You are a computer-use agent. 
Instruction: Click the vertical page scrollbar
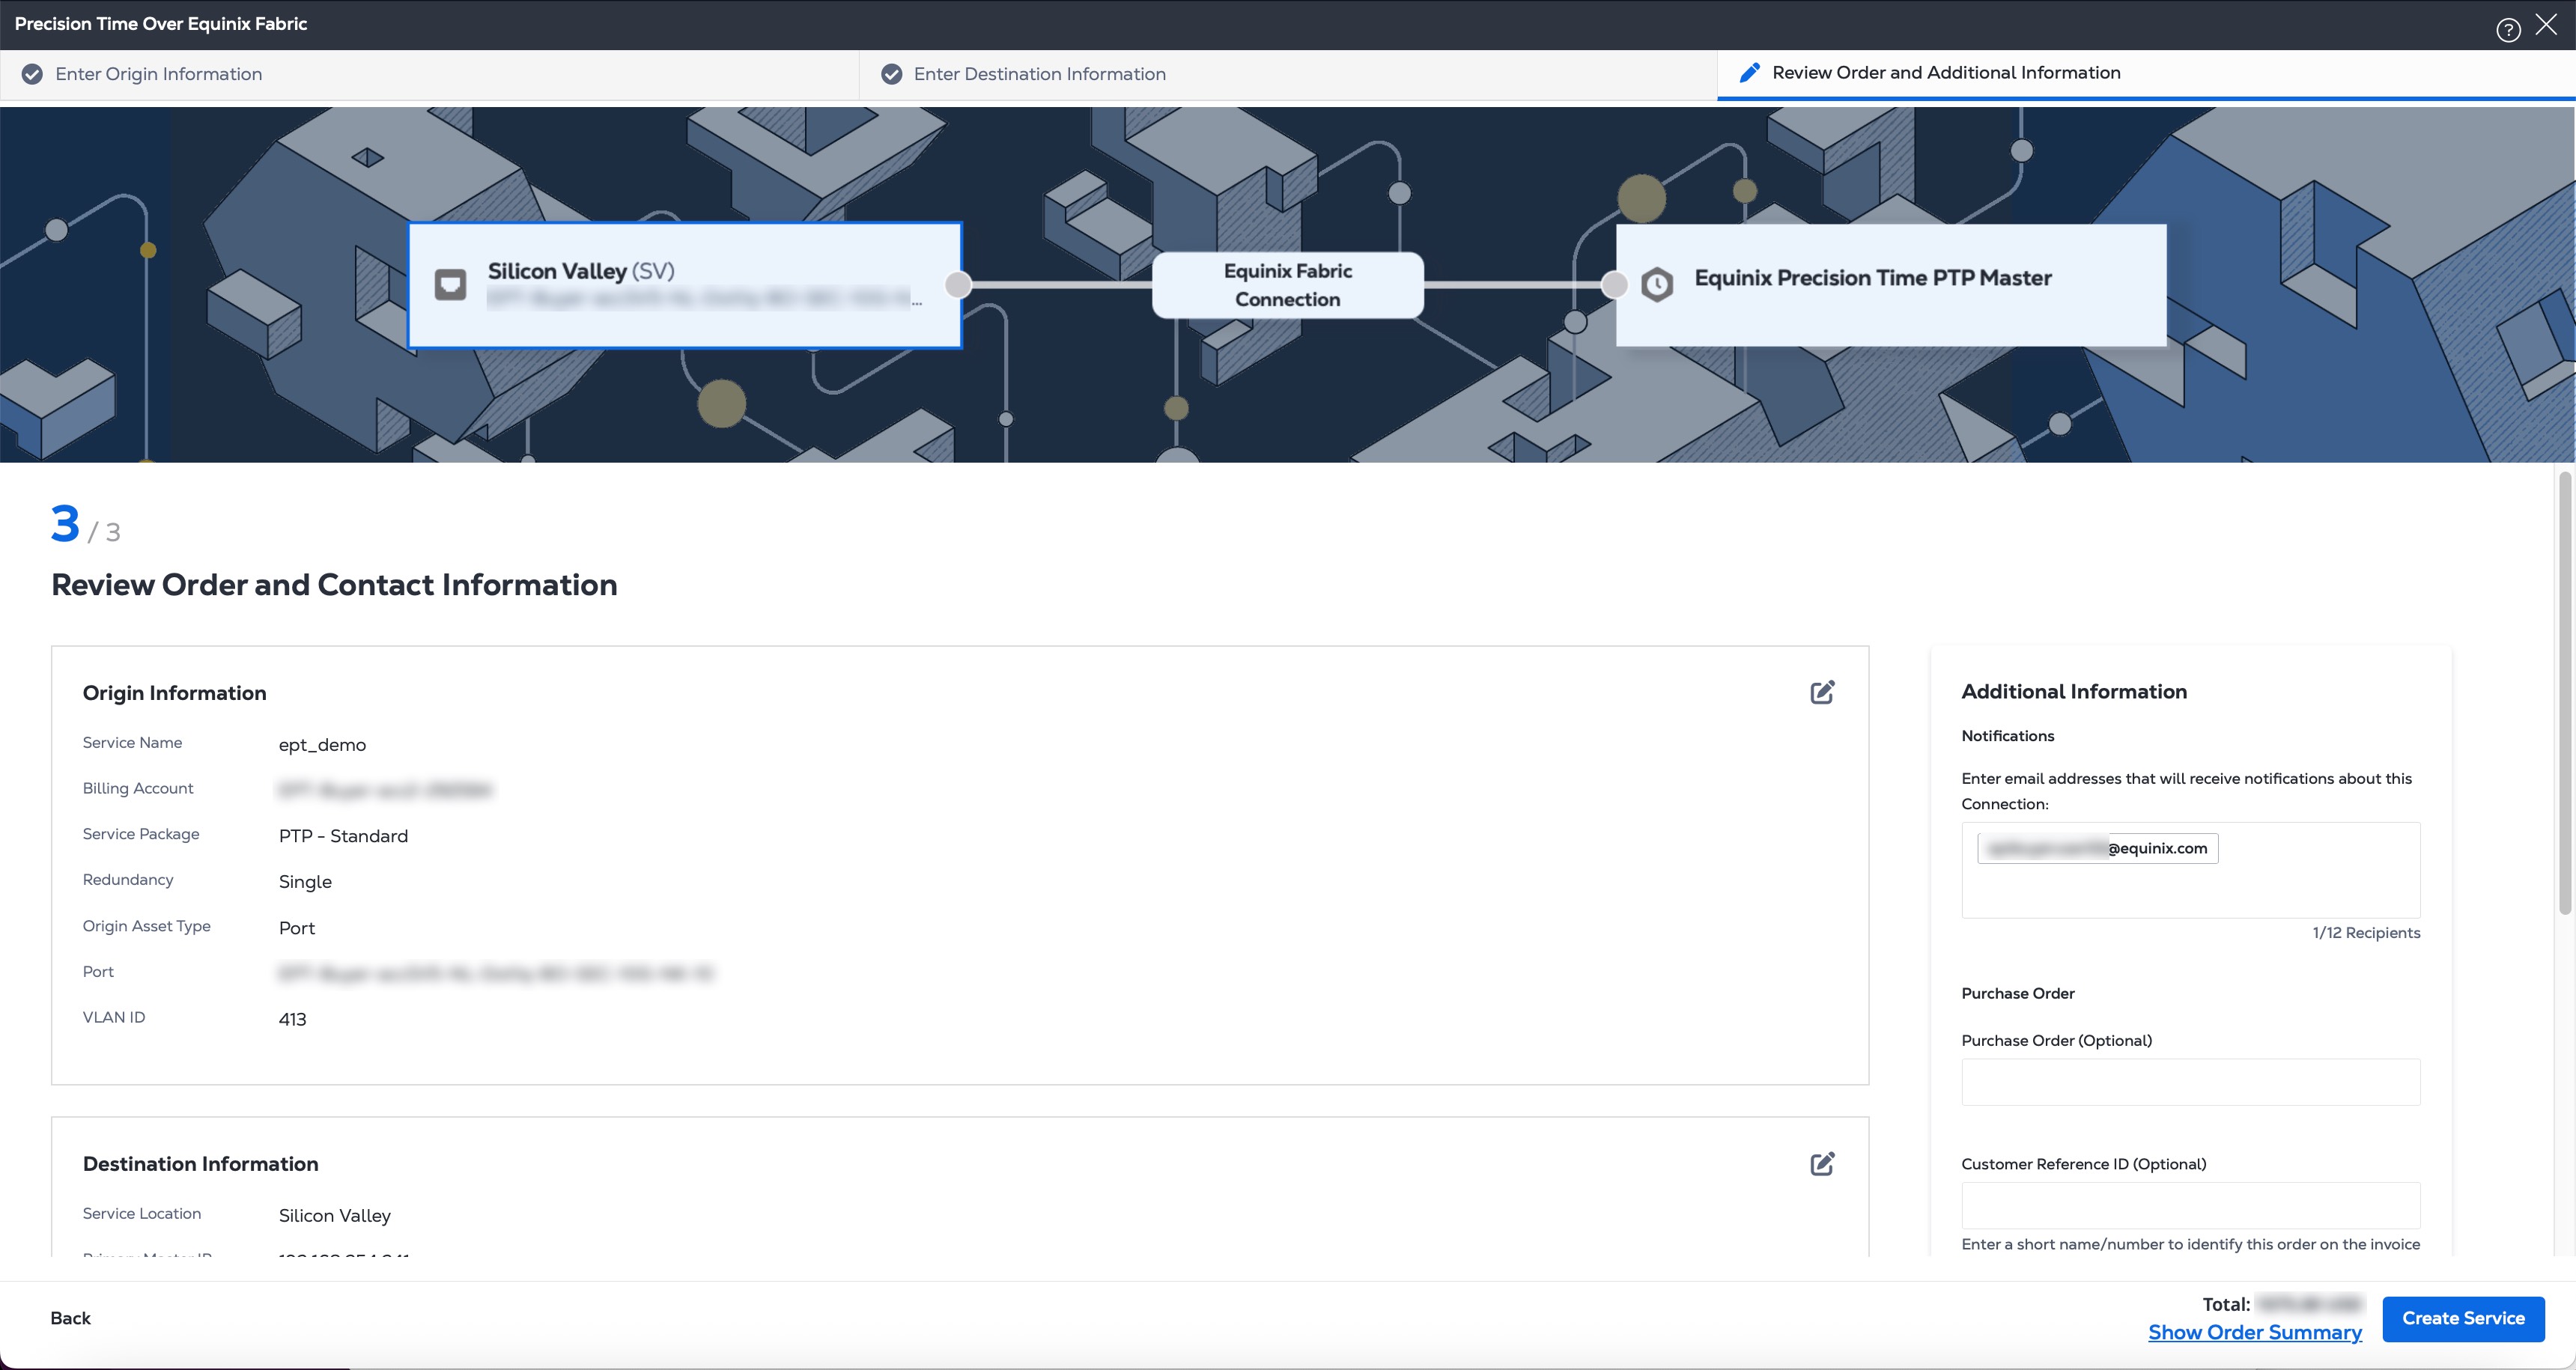click(x=2564, y=690)
